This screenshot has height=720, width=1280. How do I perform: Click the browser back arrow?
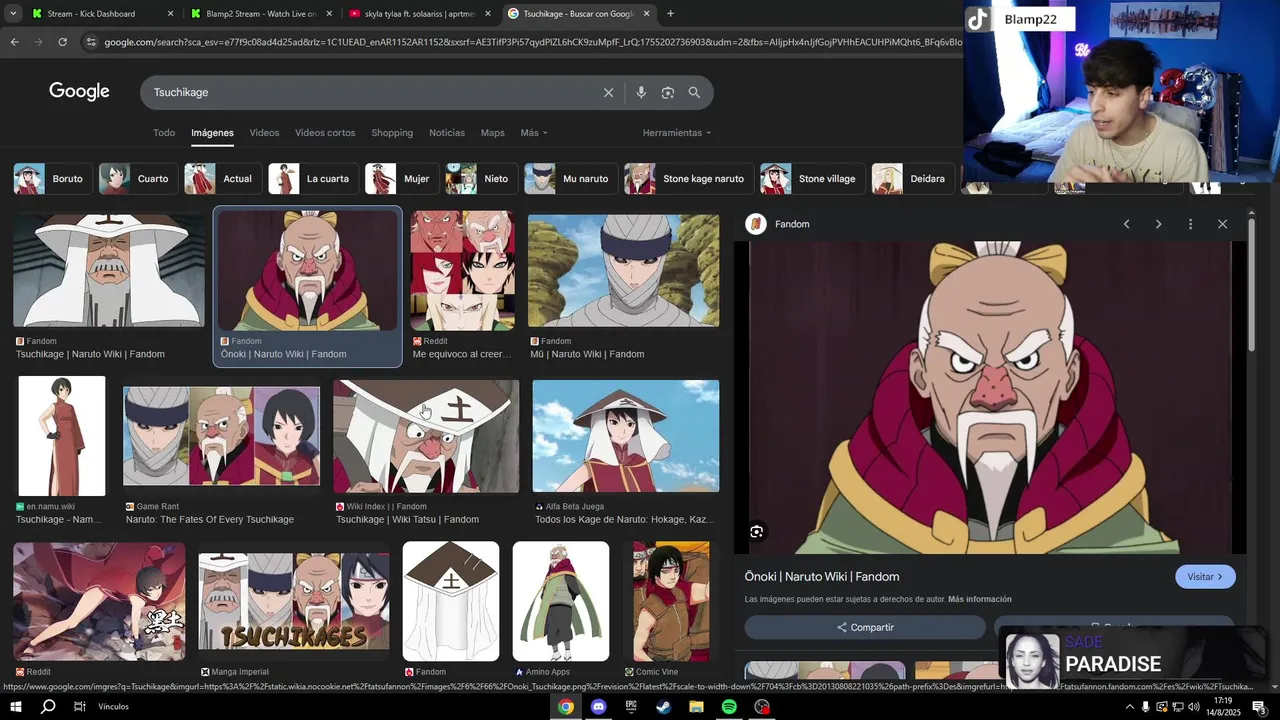14,42
